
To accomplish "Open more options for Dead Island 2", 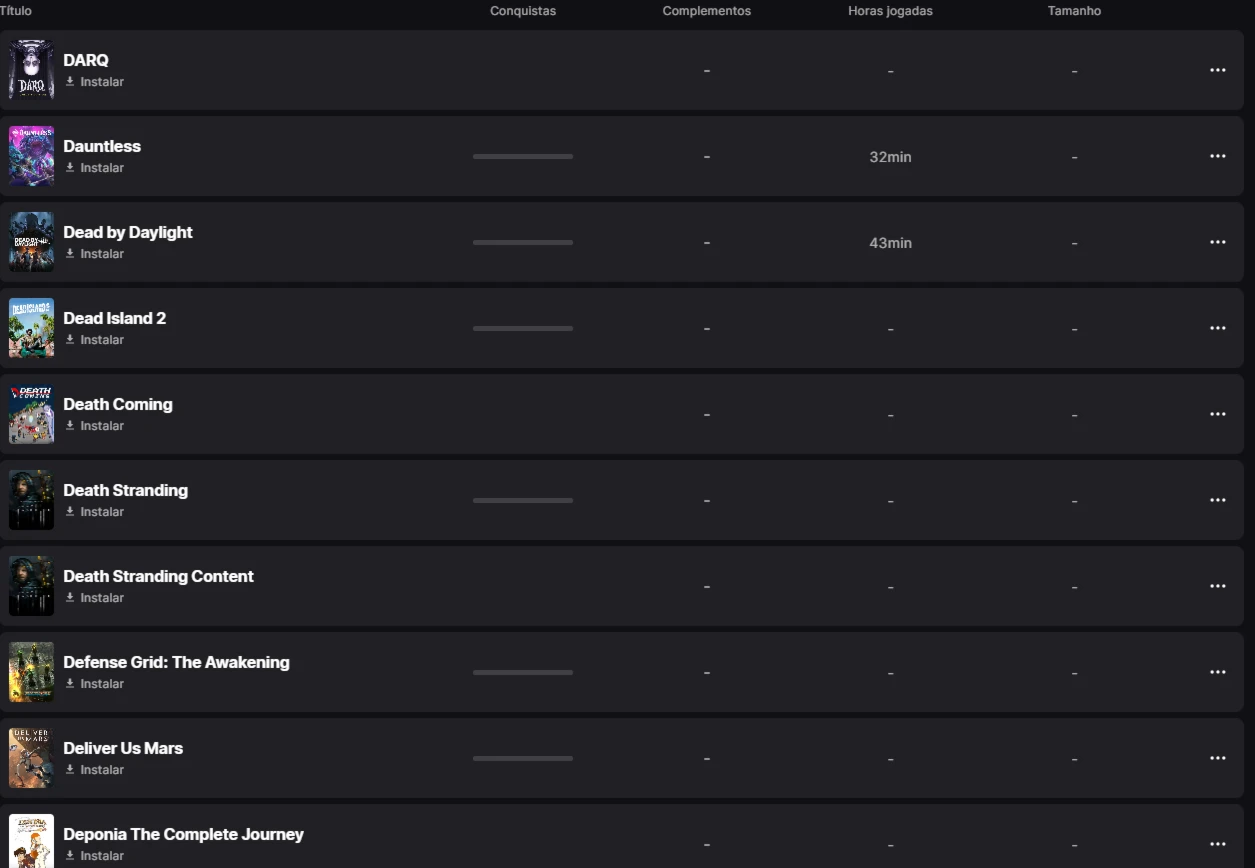I will pyautogui.click(x=1217, y=328).
